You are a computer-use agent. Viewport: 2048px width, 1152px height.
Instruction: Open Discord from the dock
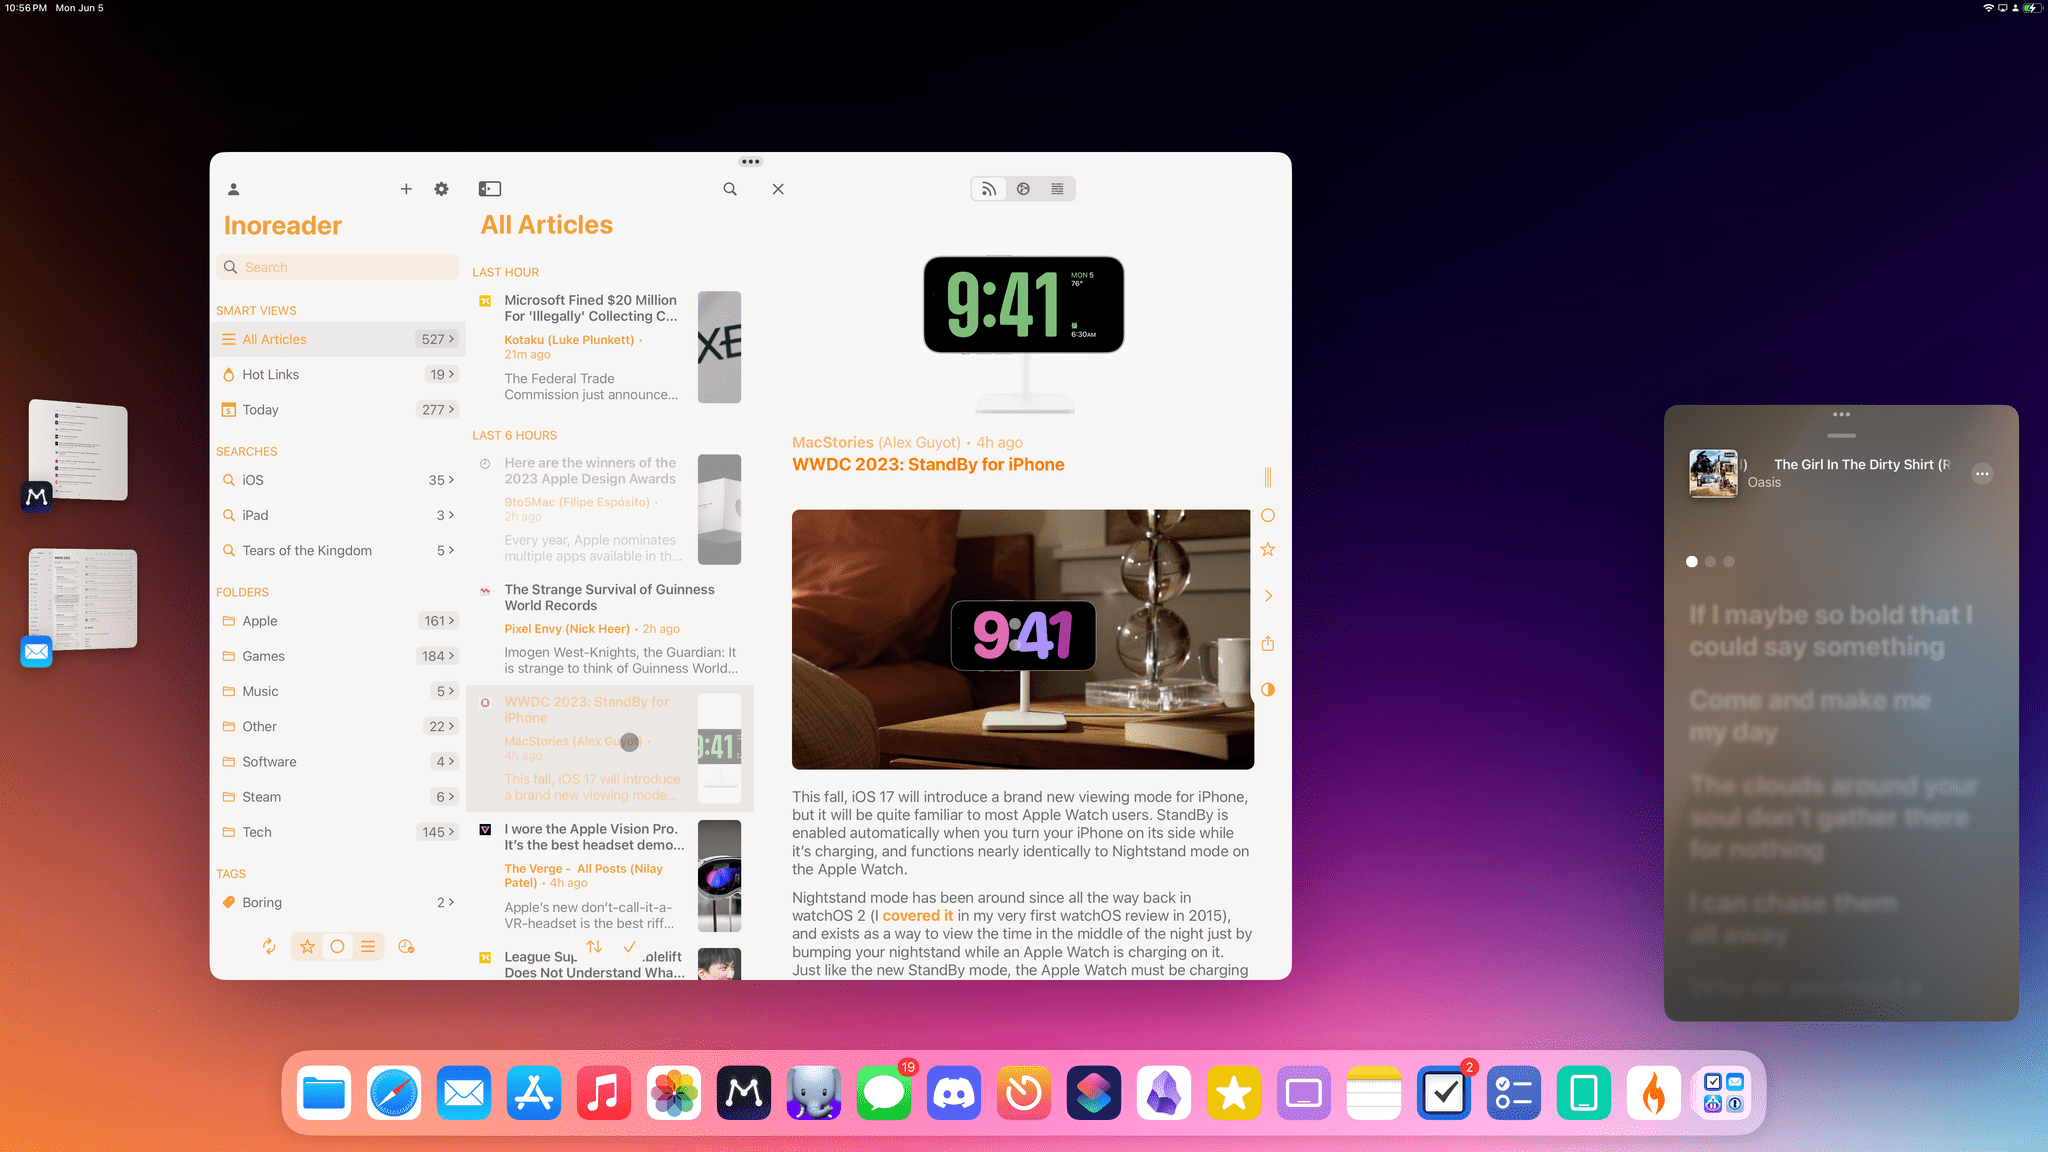[x=954, y=1093]
